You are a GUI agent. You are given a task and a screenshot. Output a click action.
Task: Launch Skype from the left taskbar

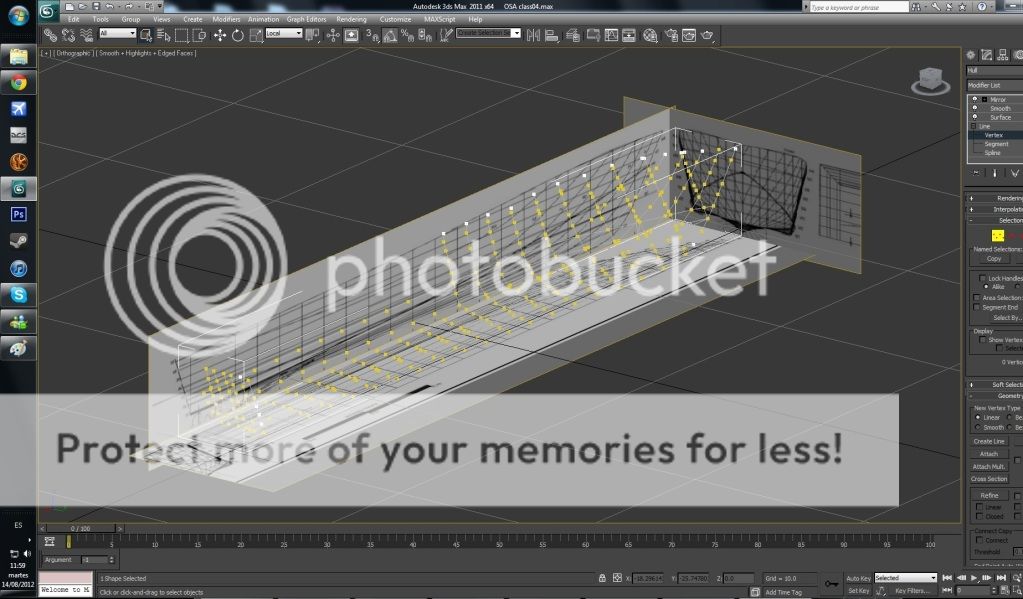(17, 295)
